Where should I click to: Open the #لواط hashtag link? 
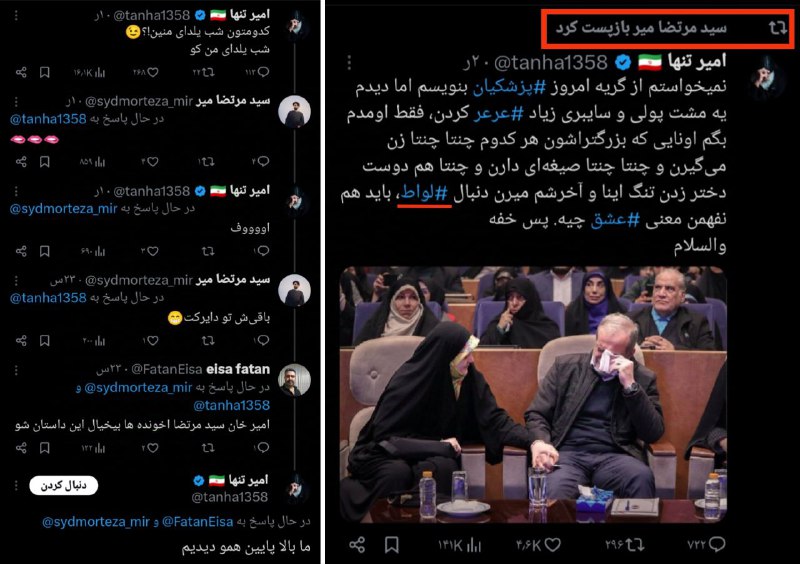[424, 193]
